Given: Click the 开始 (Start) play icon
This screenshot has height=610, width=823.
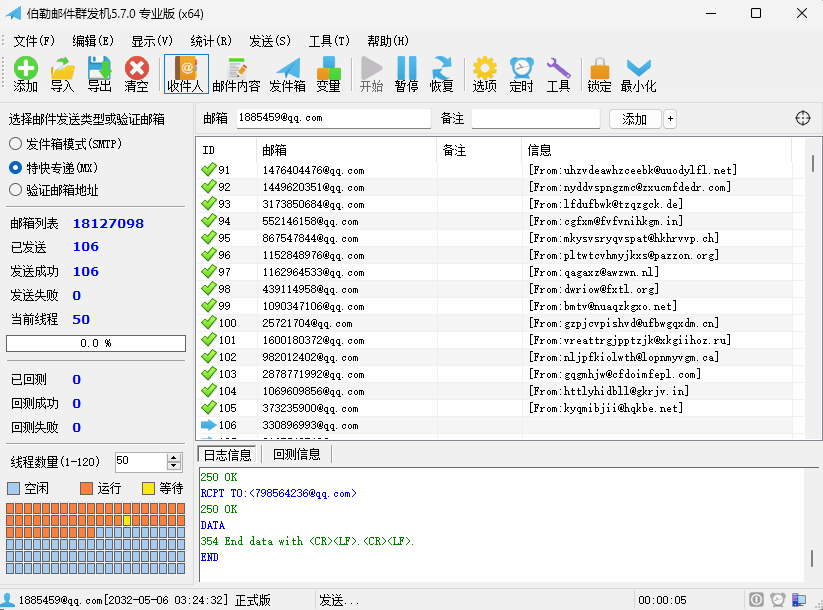Looking at the screenshot, I should (371, 74).
